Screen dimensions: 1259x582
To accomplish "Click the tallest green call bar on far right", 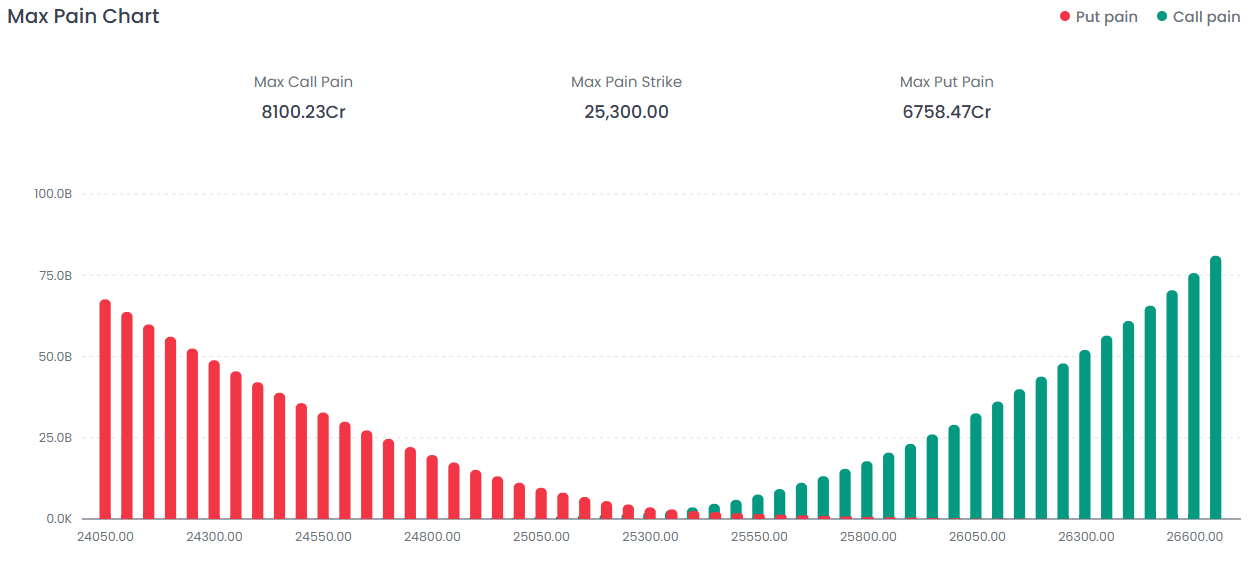I will [1215, 390].
